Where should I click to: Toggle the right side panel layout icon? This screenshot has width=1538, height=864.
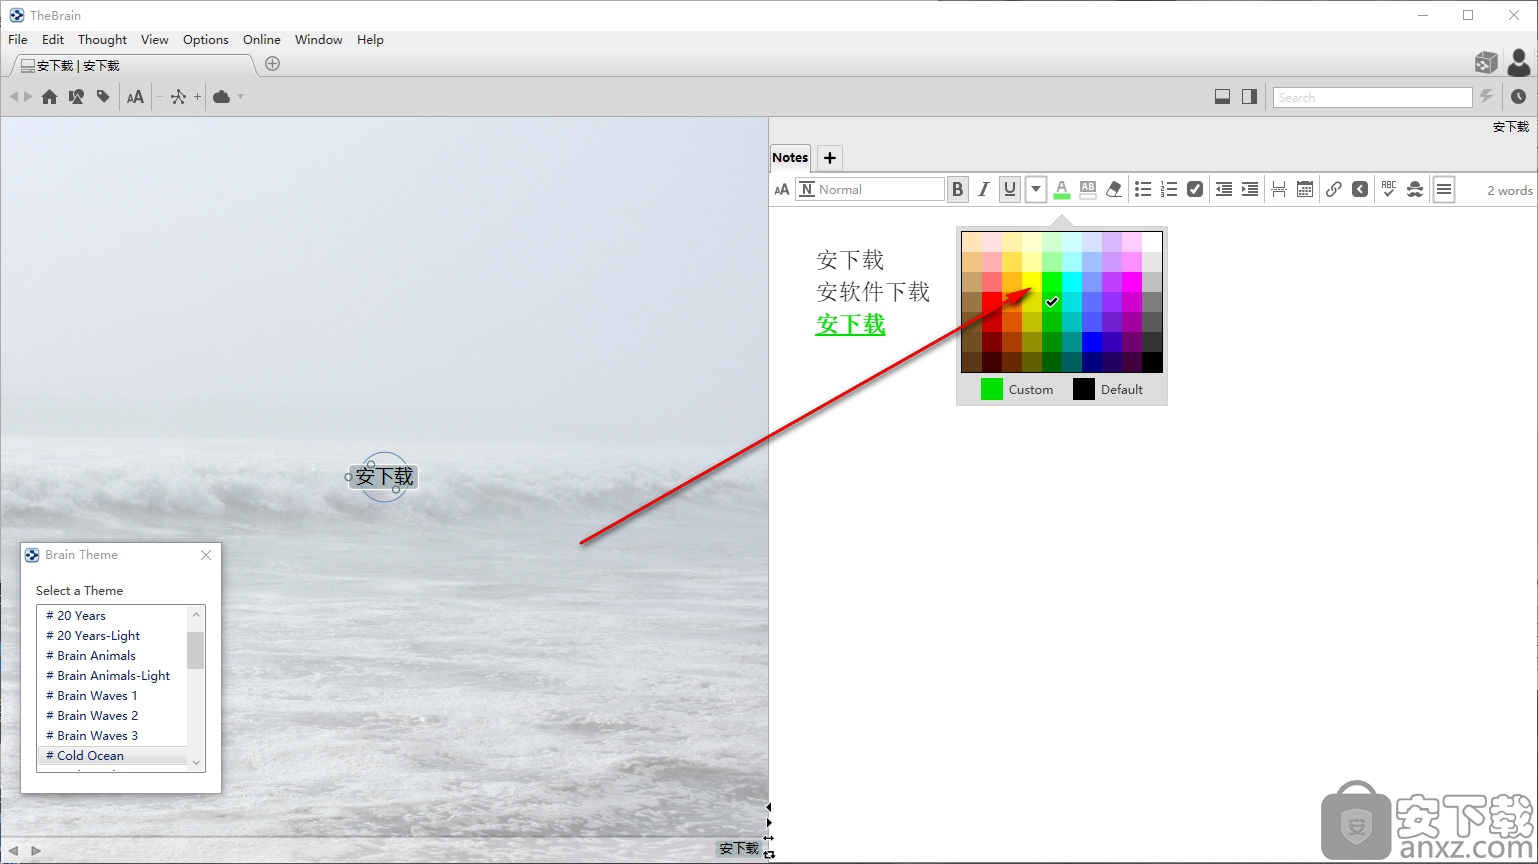1249,97
